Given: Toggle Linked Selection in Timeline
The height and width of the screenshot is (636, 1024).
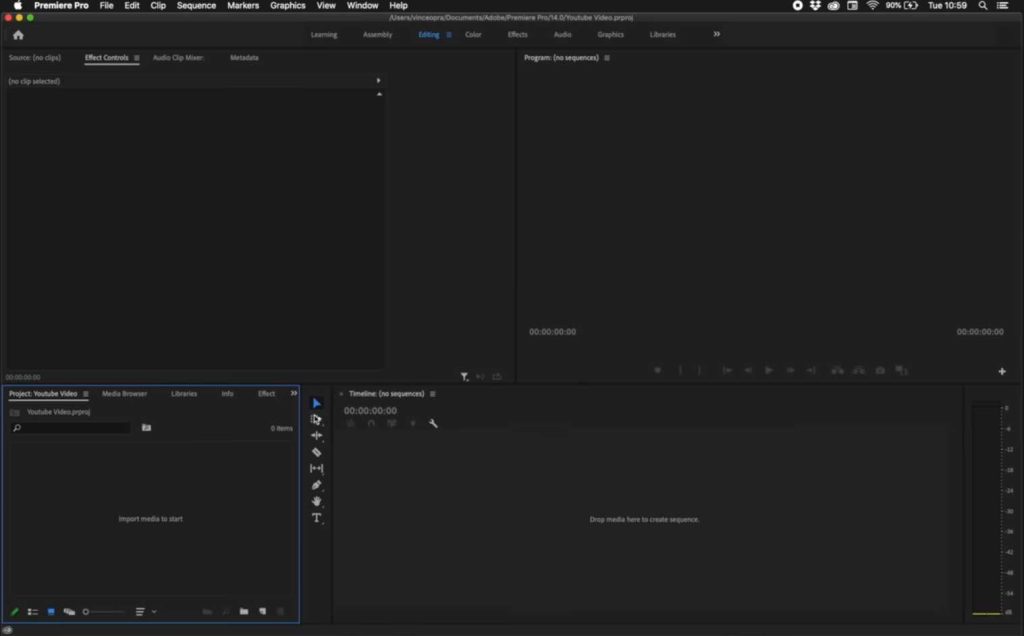Looking at the screenshot, I should pyautogui.click(x=392, y=424).
